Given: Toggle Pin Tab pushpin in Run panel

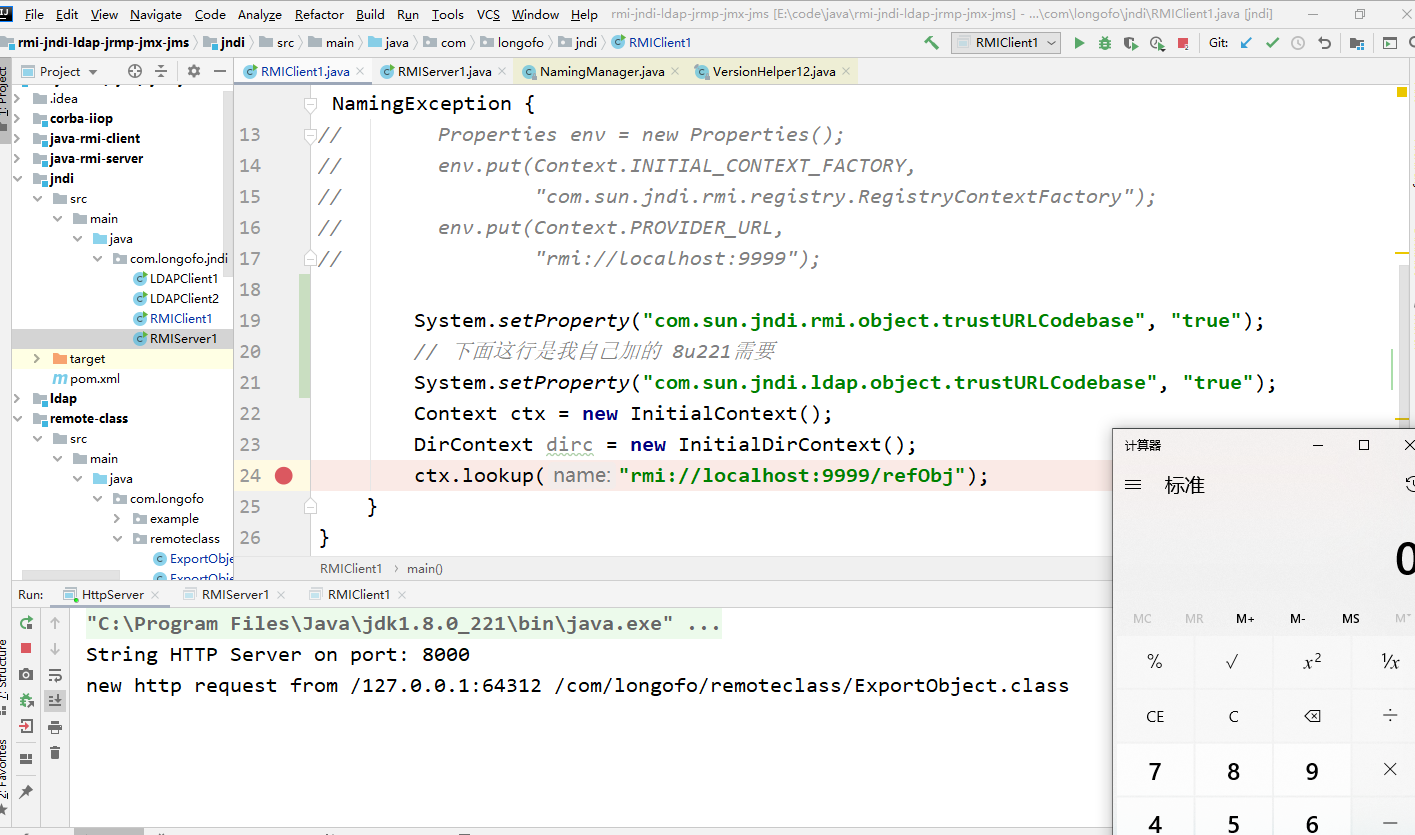Looking at the screenshot, I should tap(26, 791).
